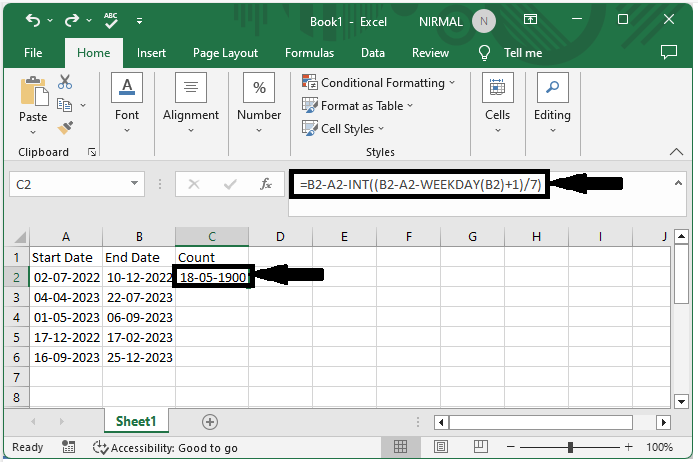
Task: Click the Cut scissors icon
Action: [65, 83]
